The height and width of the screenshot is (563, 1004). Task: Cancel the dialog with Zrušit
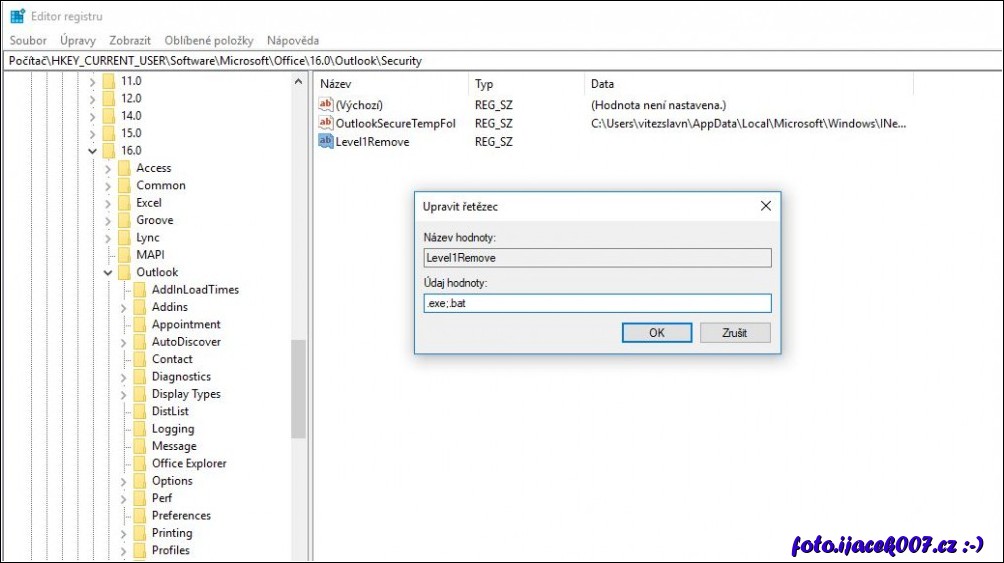734,333
